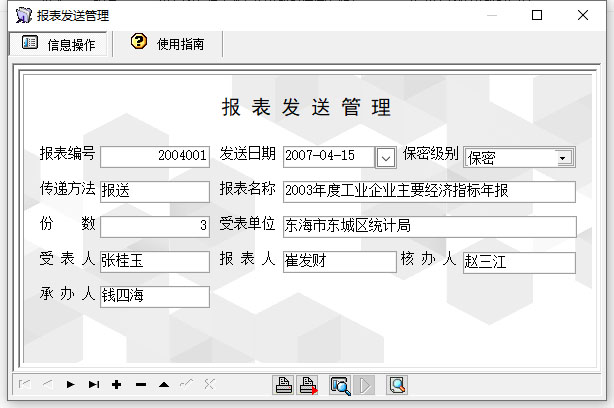Expand the 保密级别 combo box arrow
The image size is (614, 408).
(x=563, y=158)
